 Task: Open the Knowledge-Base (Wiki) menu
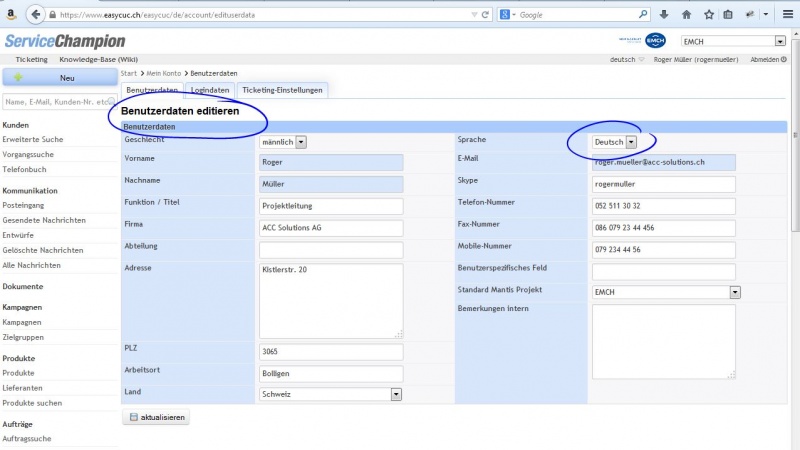(98, 59)
